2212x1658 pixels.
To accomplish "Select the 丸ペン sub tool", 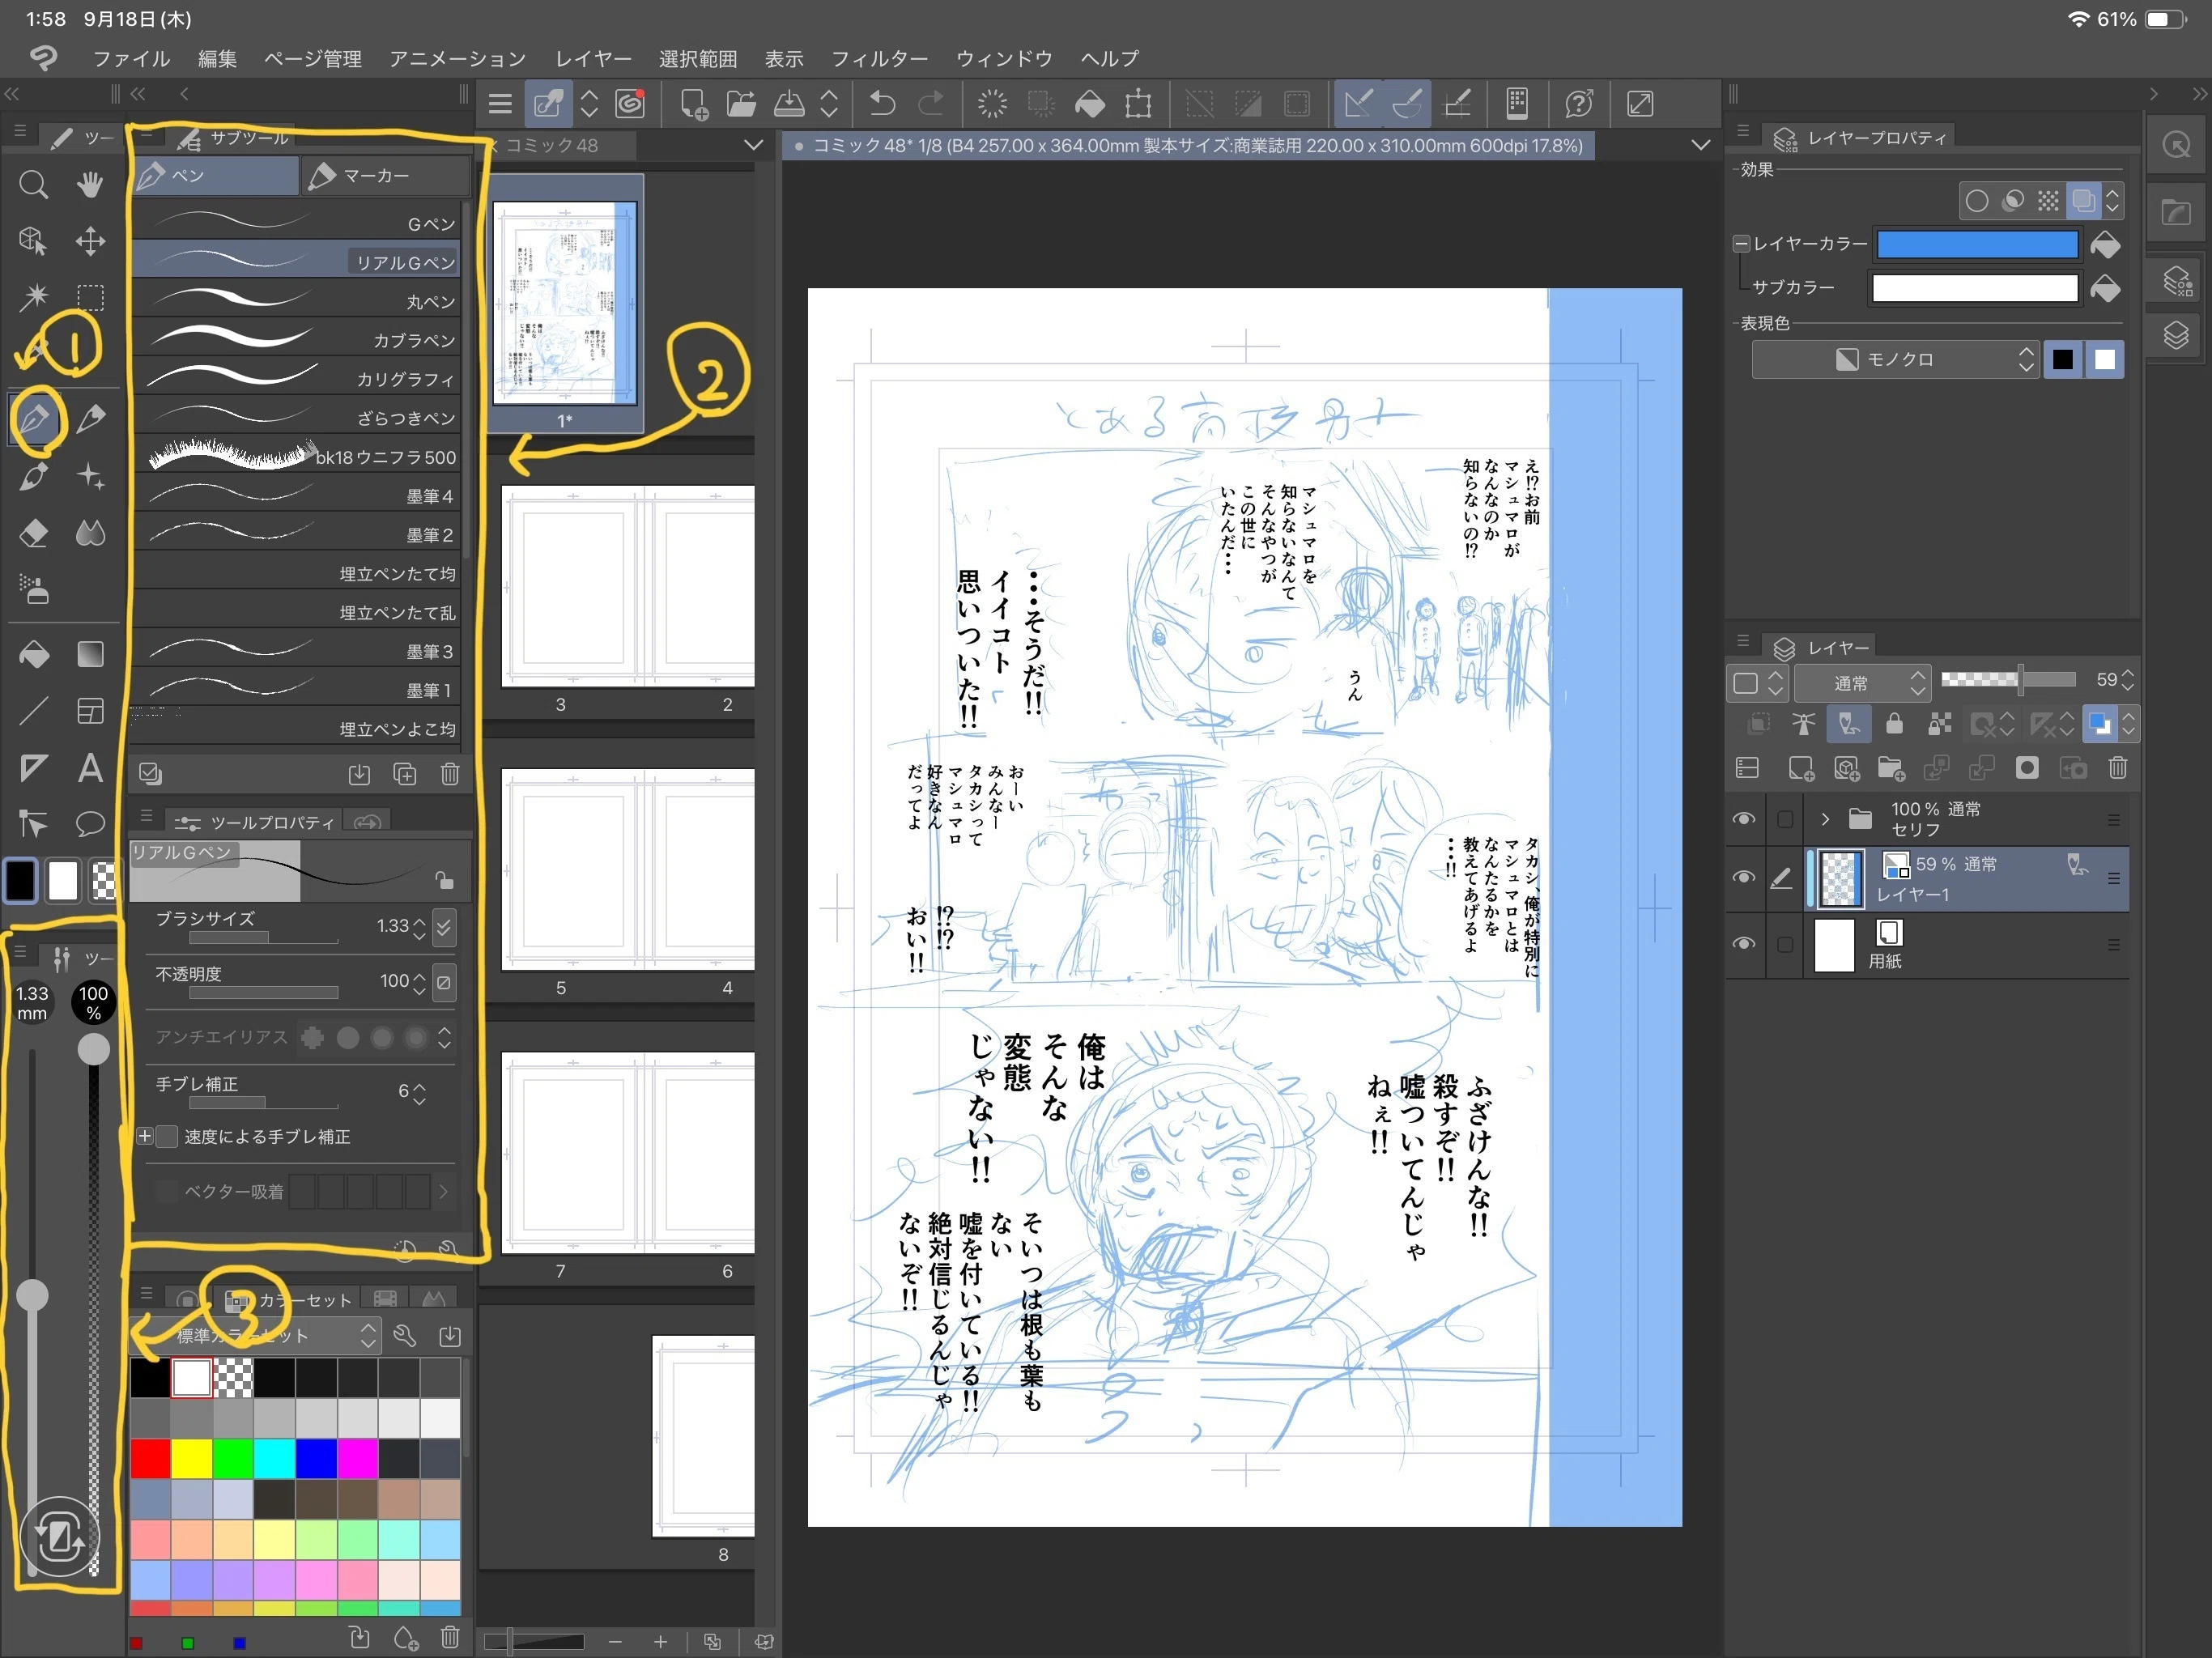I will pyautogui.click(x=296, y=301).
